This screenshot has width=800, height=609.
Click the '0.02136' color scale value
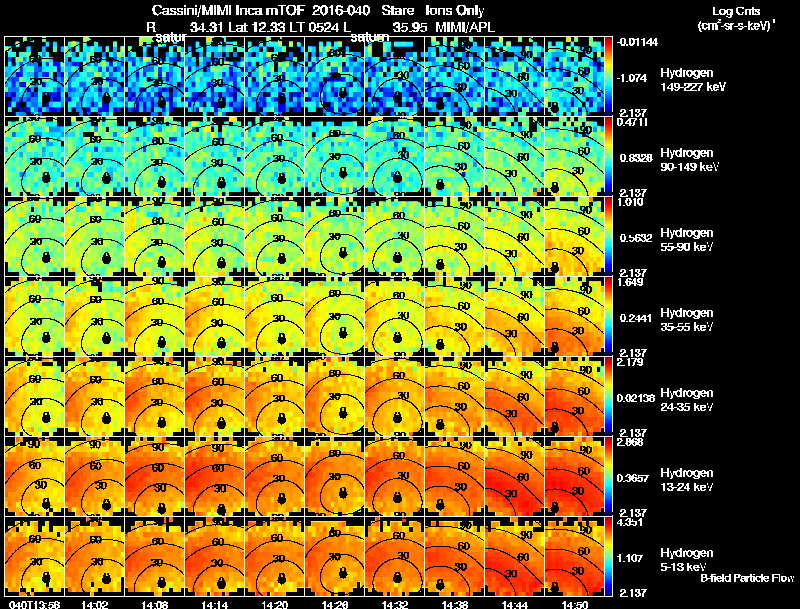[x=636, y=398]
